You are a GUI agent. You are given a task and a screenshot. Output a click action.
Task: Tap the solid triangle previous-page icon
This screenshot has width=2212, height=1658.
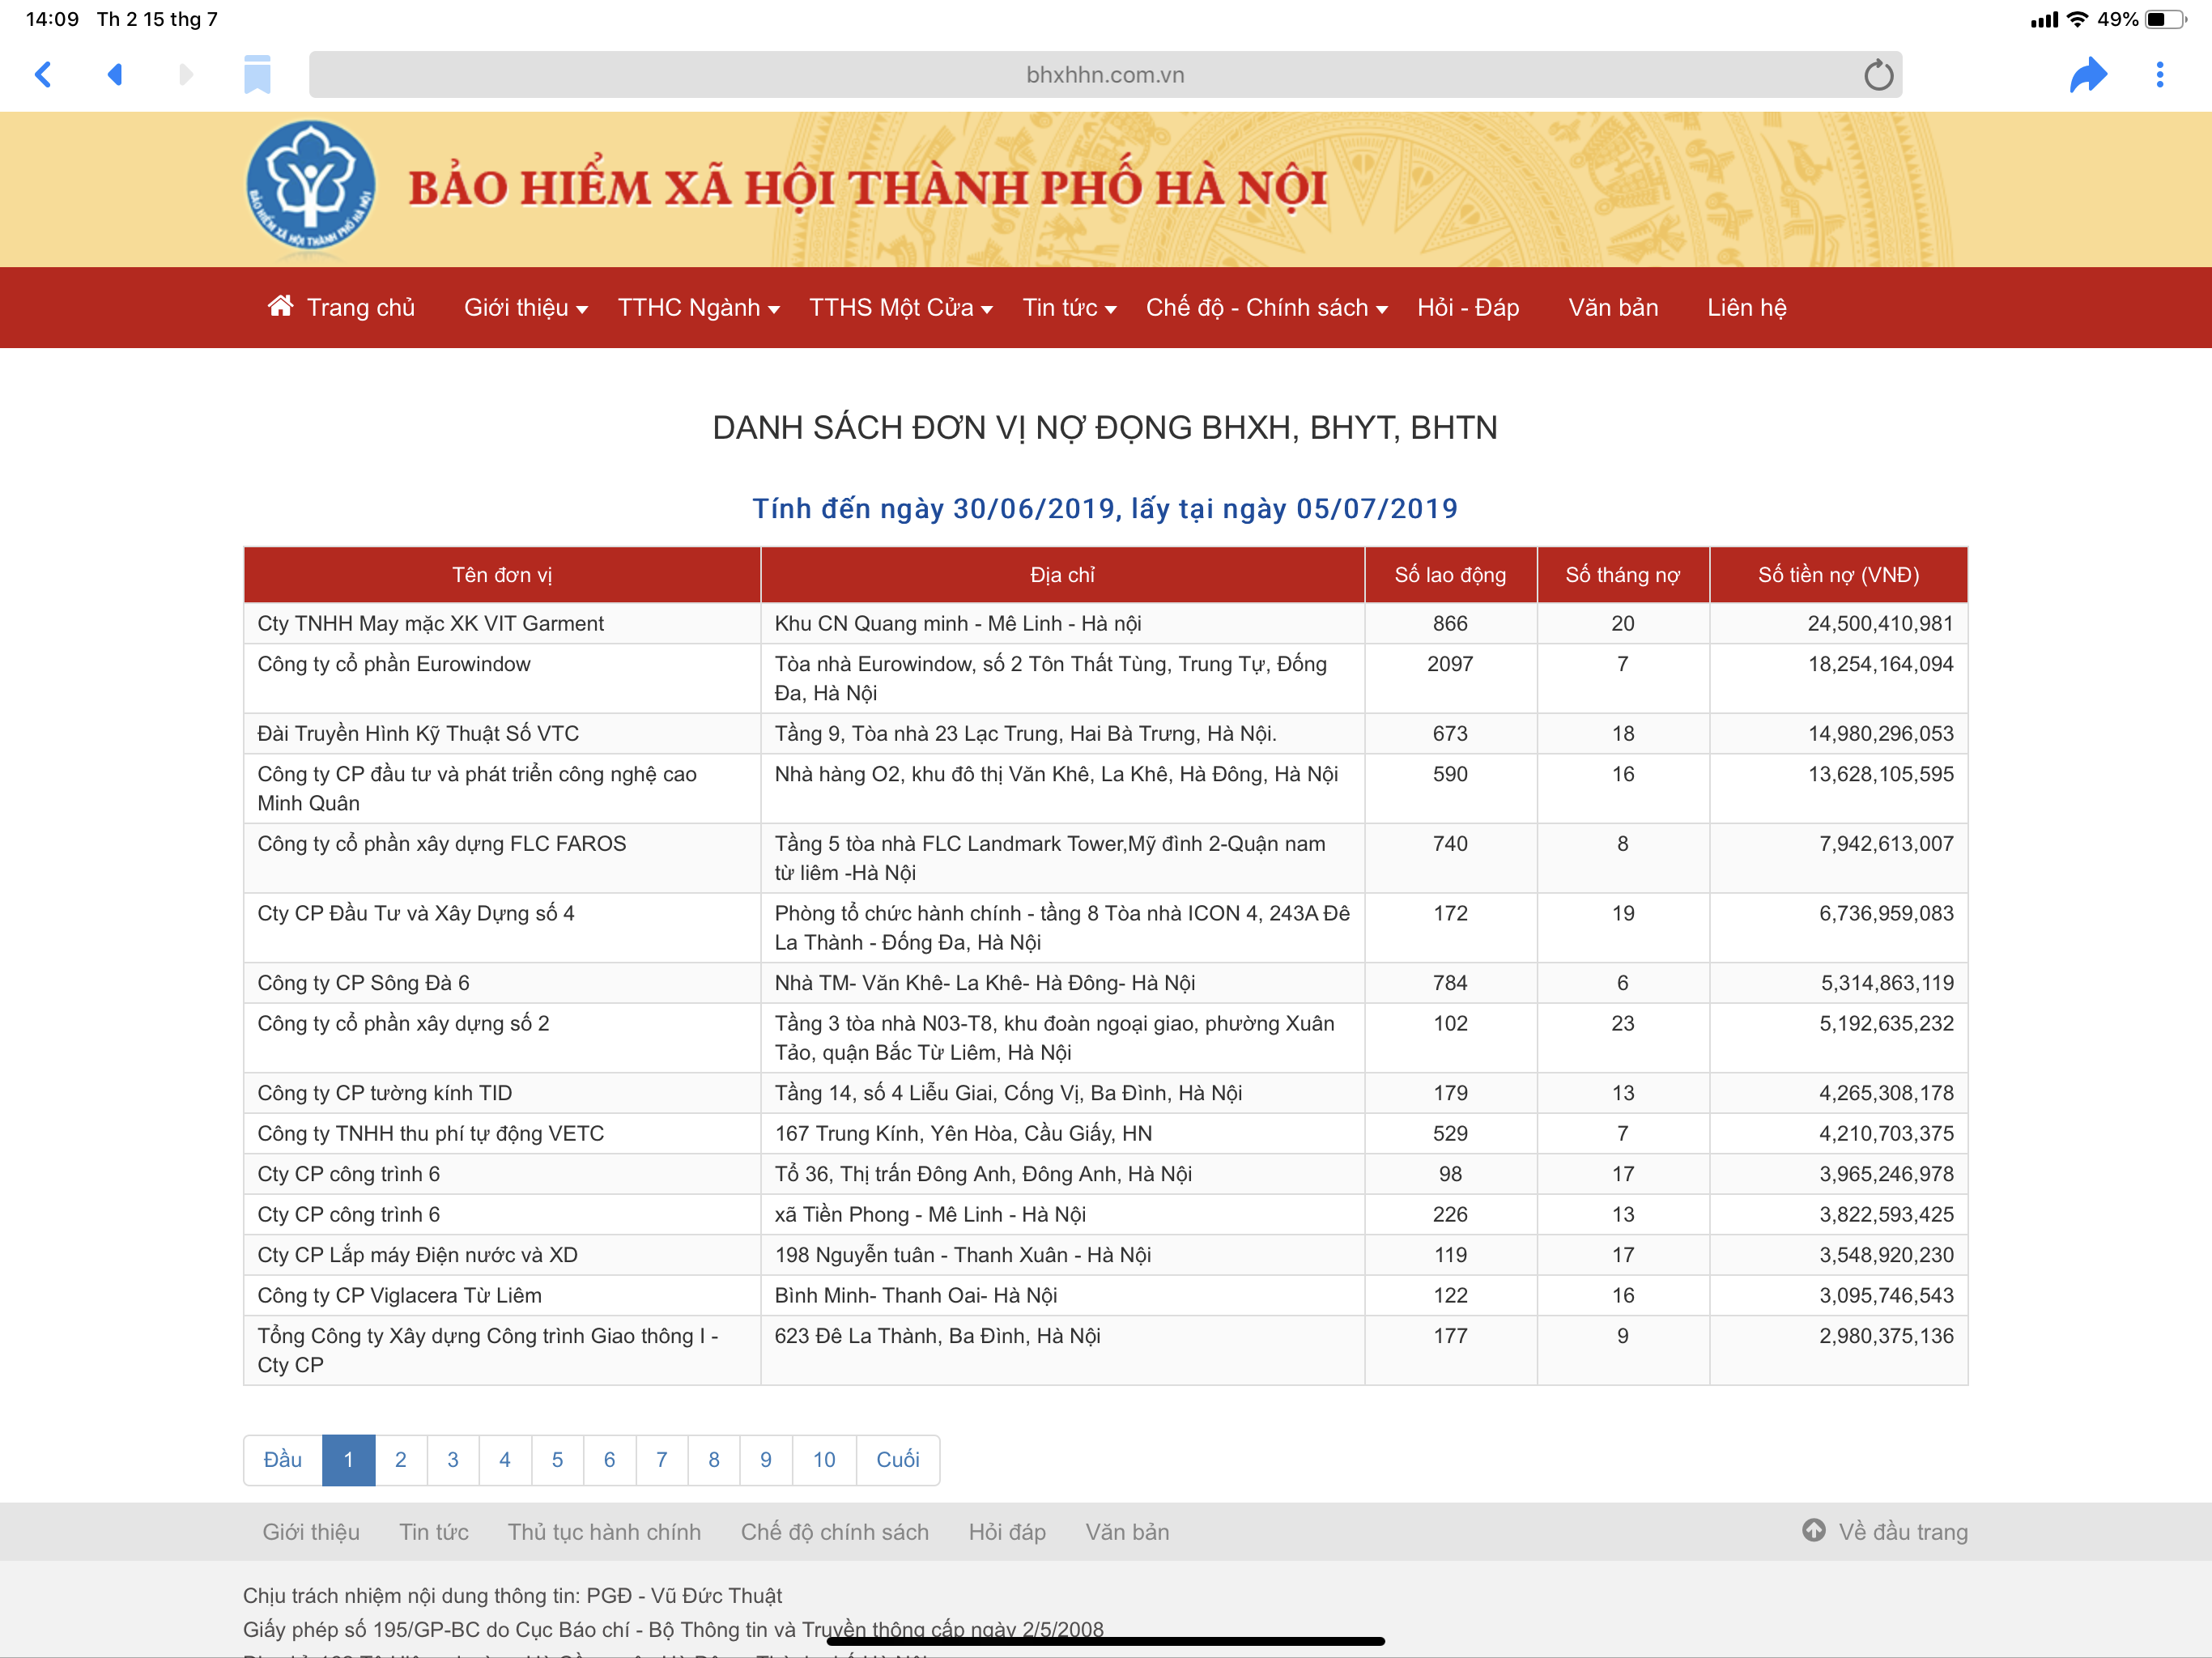pyautogui.click(x=115, y=75)
